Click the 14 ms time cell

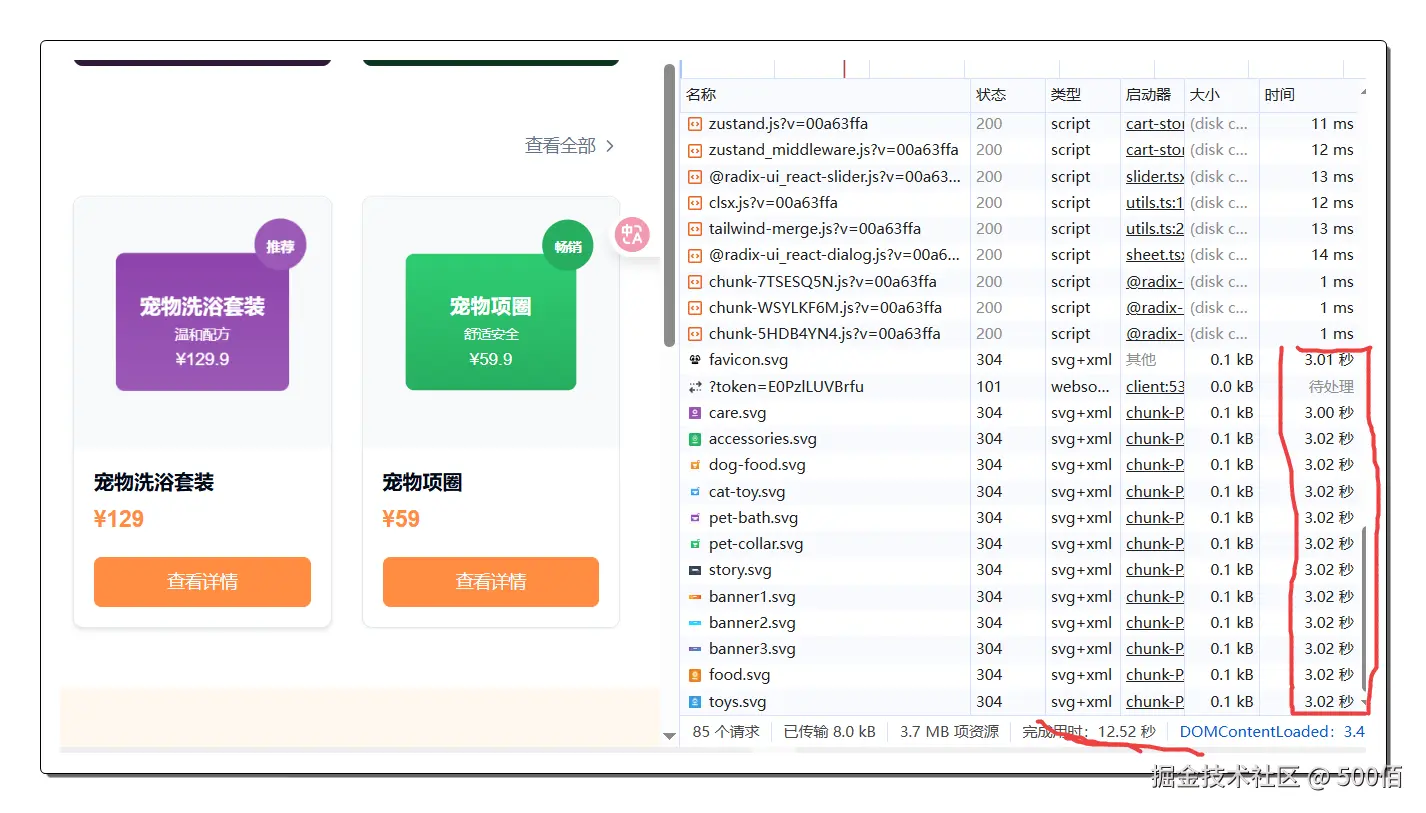[1333, 255]
